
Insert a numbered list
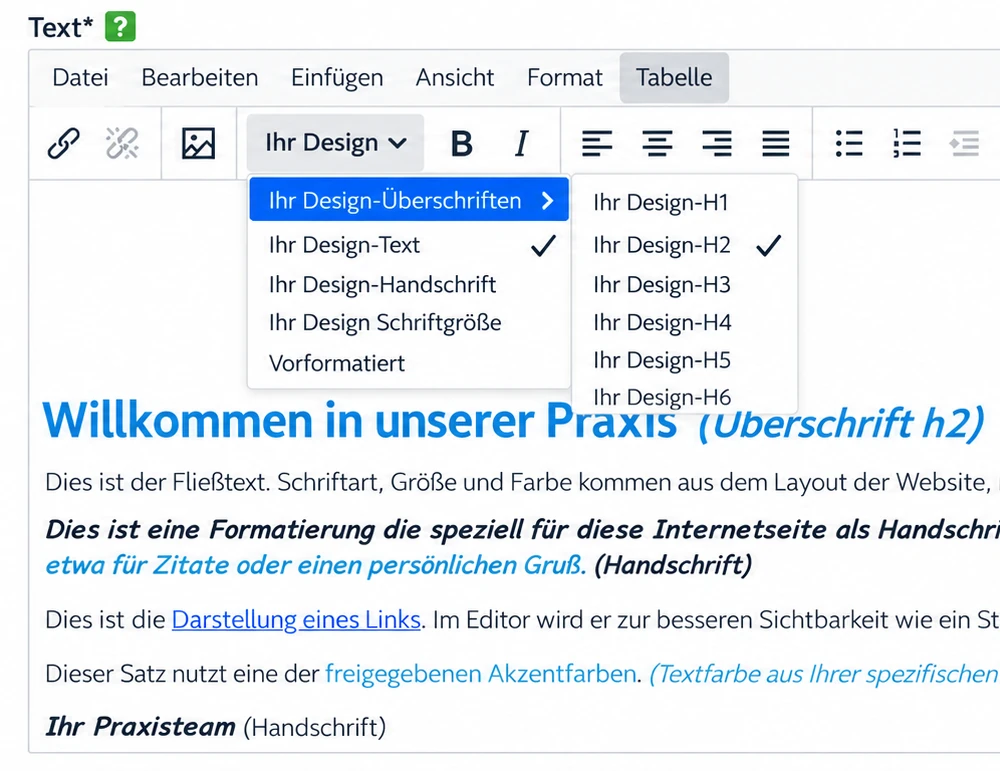pyautogui.click(x=906, y=143)
